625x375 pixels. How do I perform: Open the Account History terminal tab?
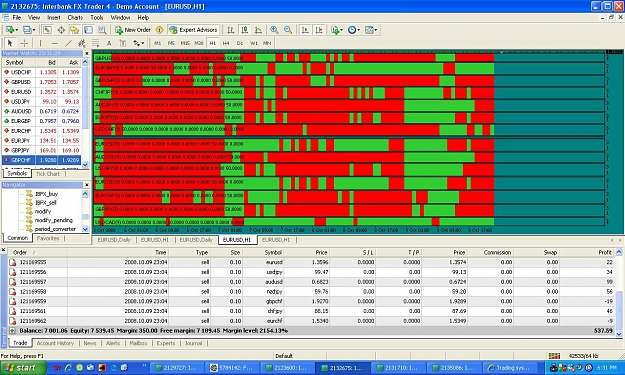(x=55, y=343)
